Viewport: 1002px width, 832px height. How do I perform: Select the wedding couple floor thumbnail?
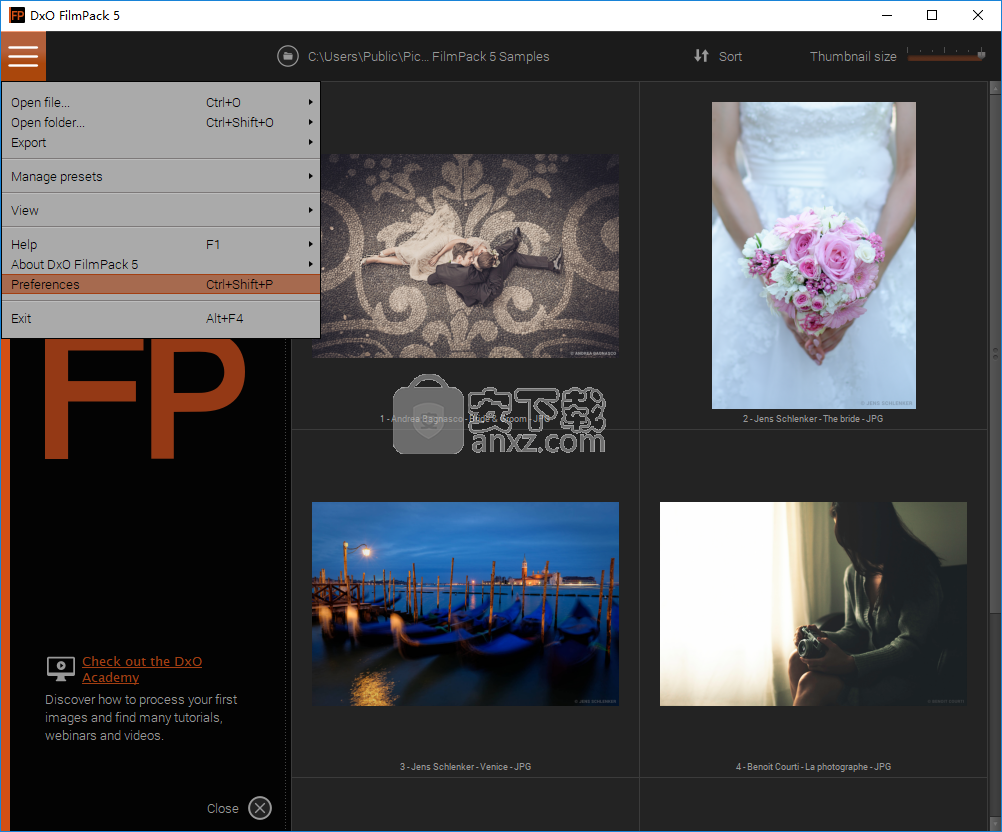point(465,256)
